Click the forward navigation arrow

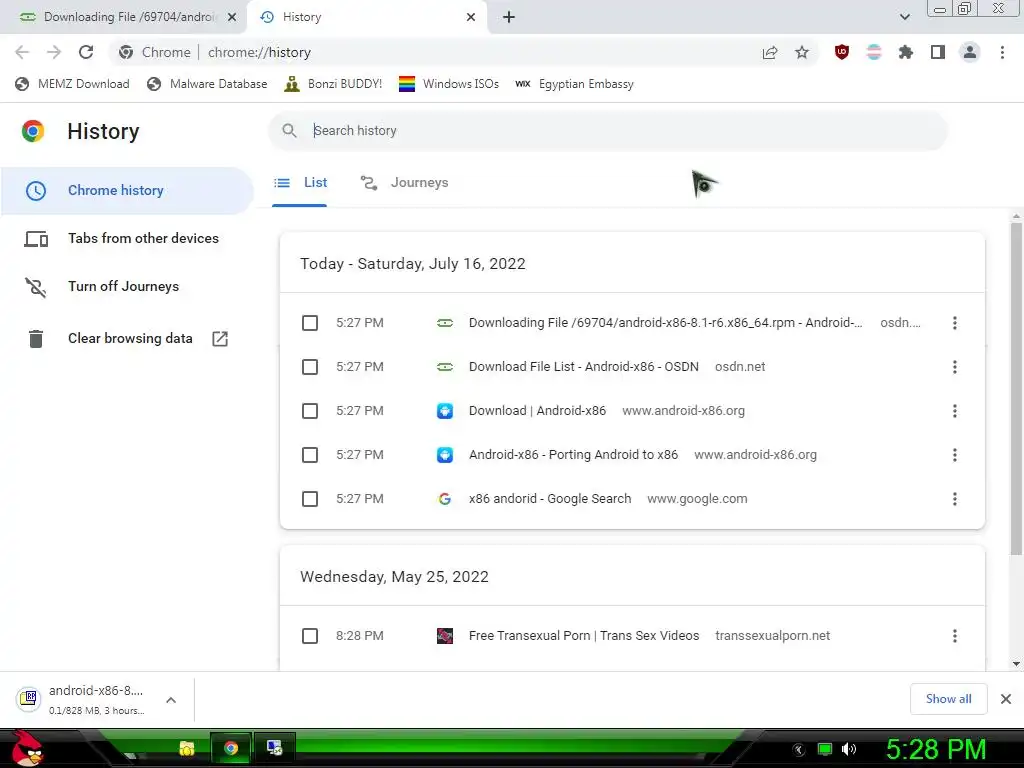point(54,52)
